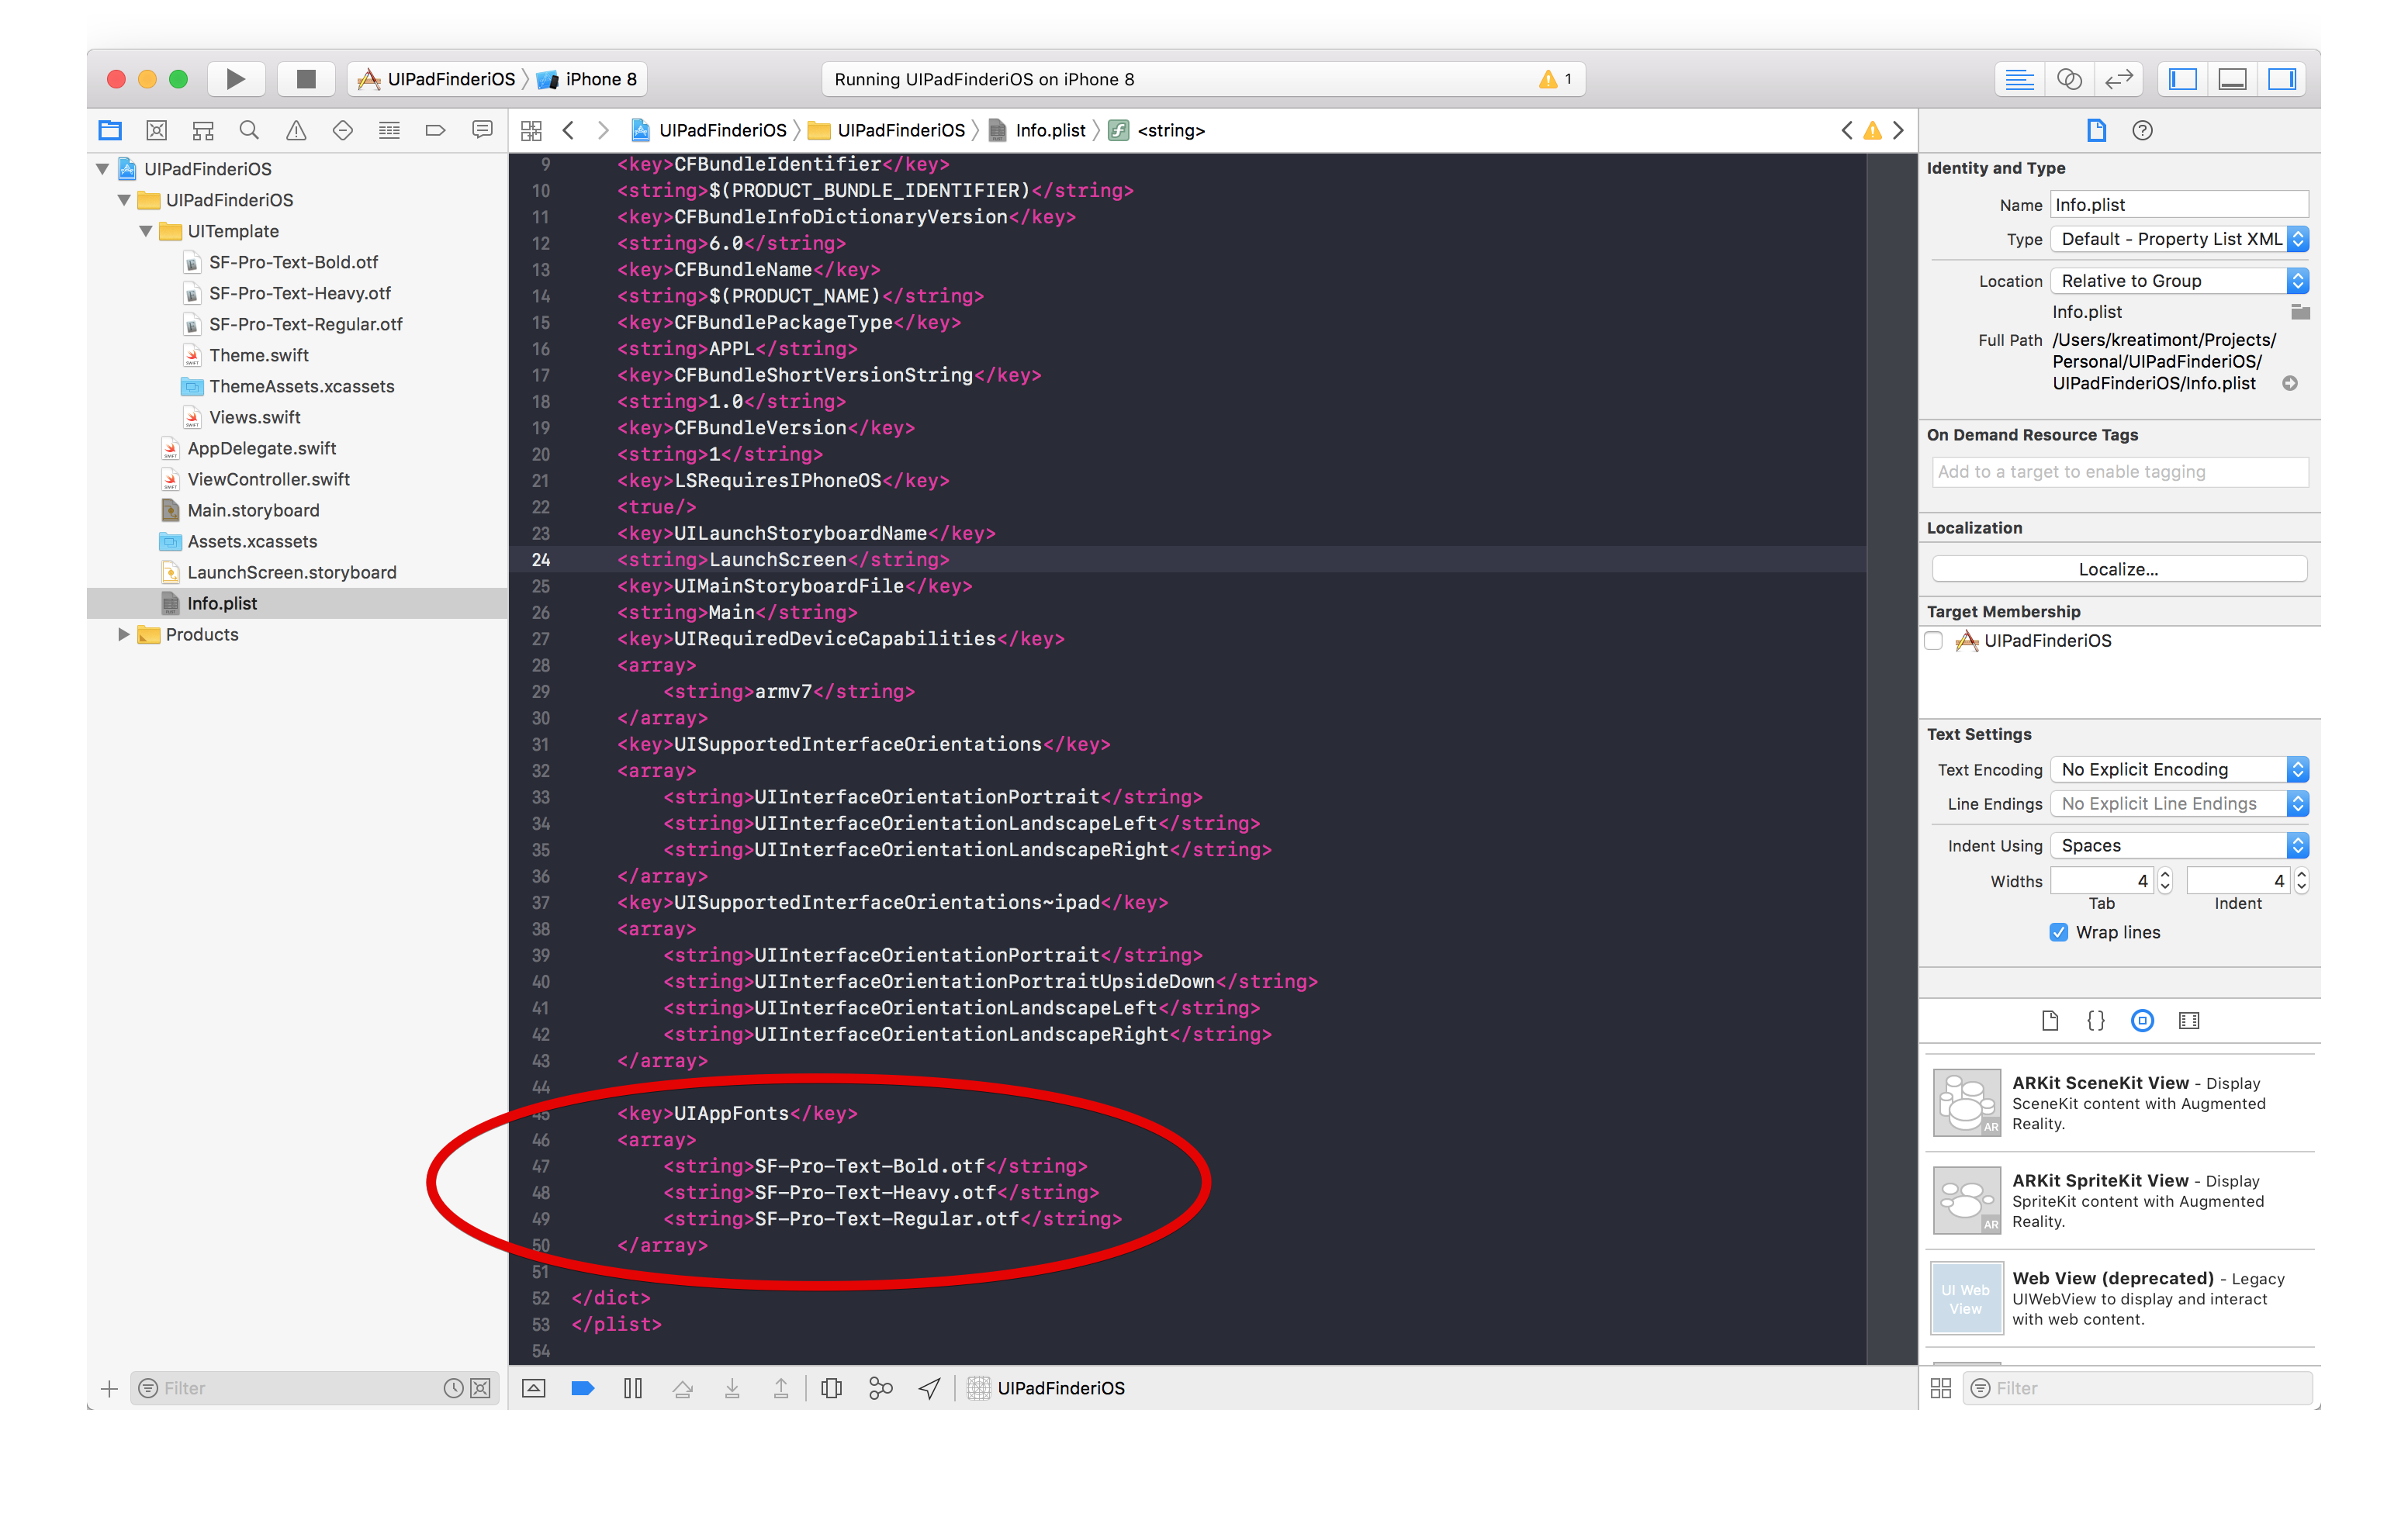Show the symbol navigator
The height and width of the screenshot is (1534, 2408).
click(x=203, y=130)
